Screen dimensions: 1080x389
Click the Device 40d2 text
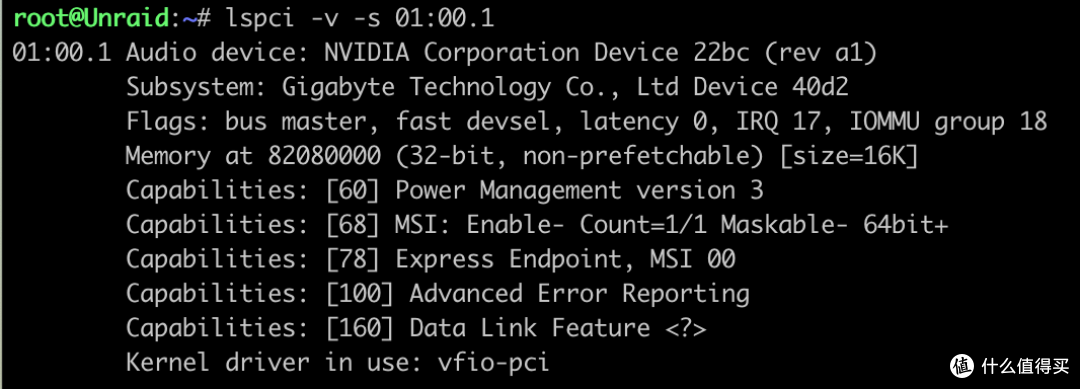(771, 87)
